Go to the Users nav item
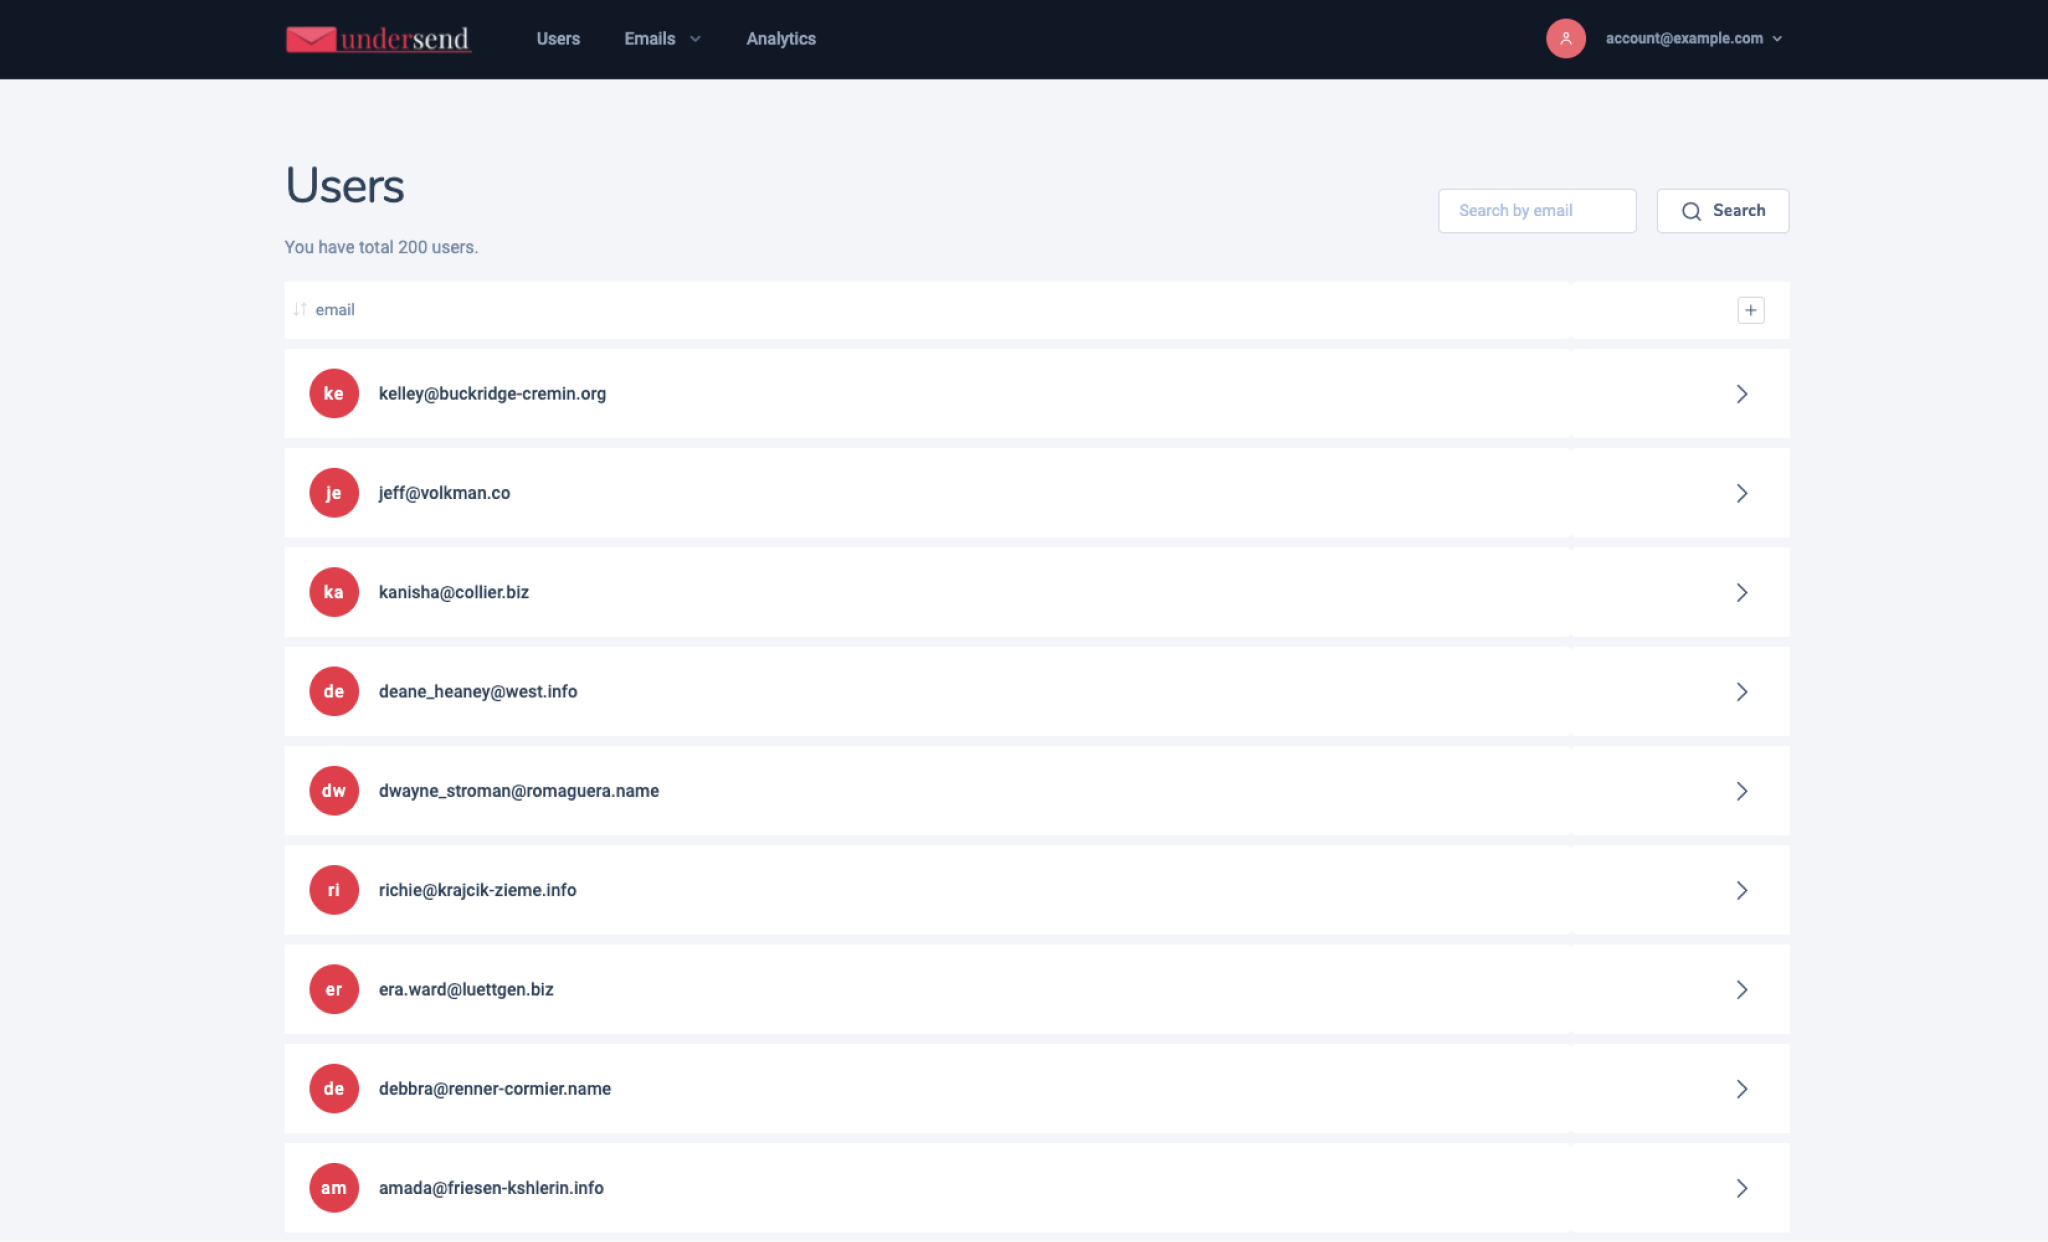 coord(558,39)
